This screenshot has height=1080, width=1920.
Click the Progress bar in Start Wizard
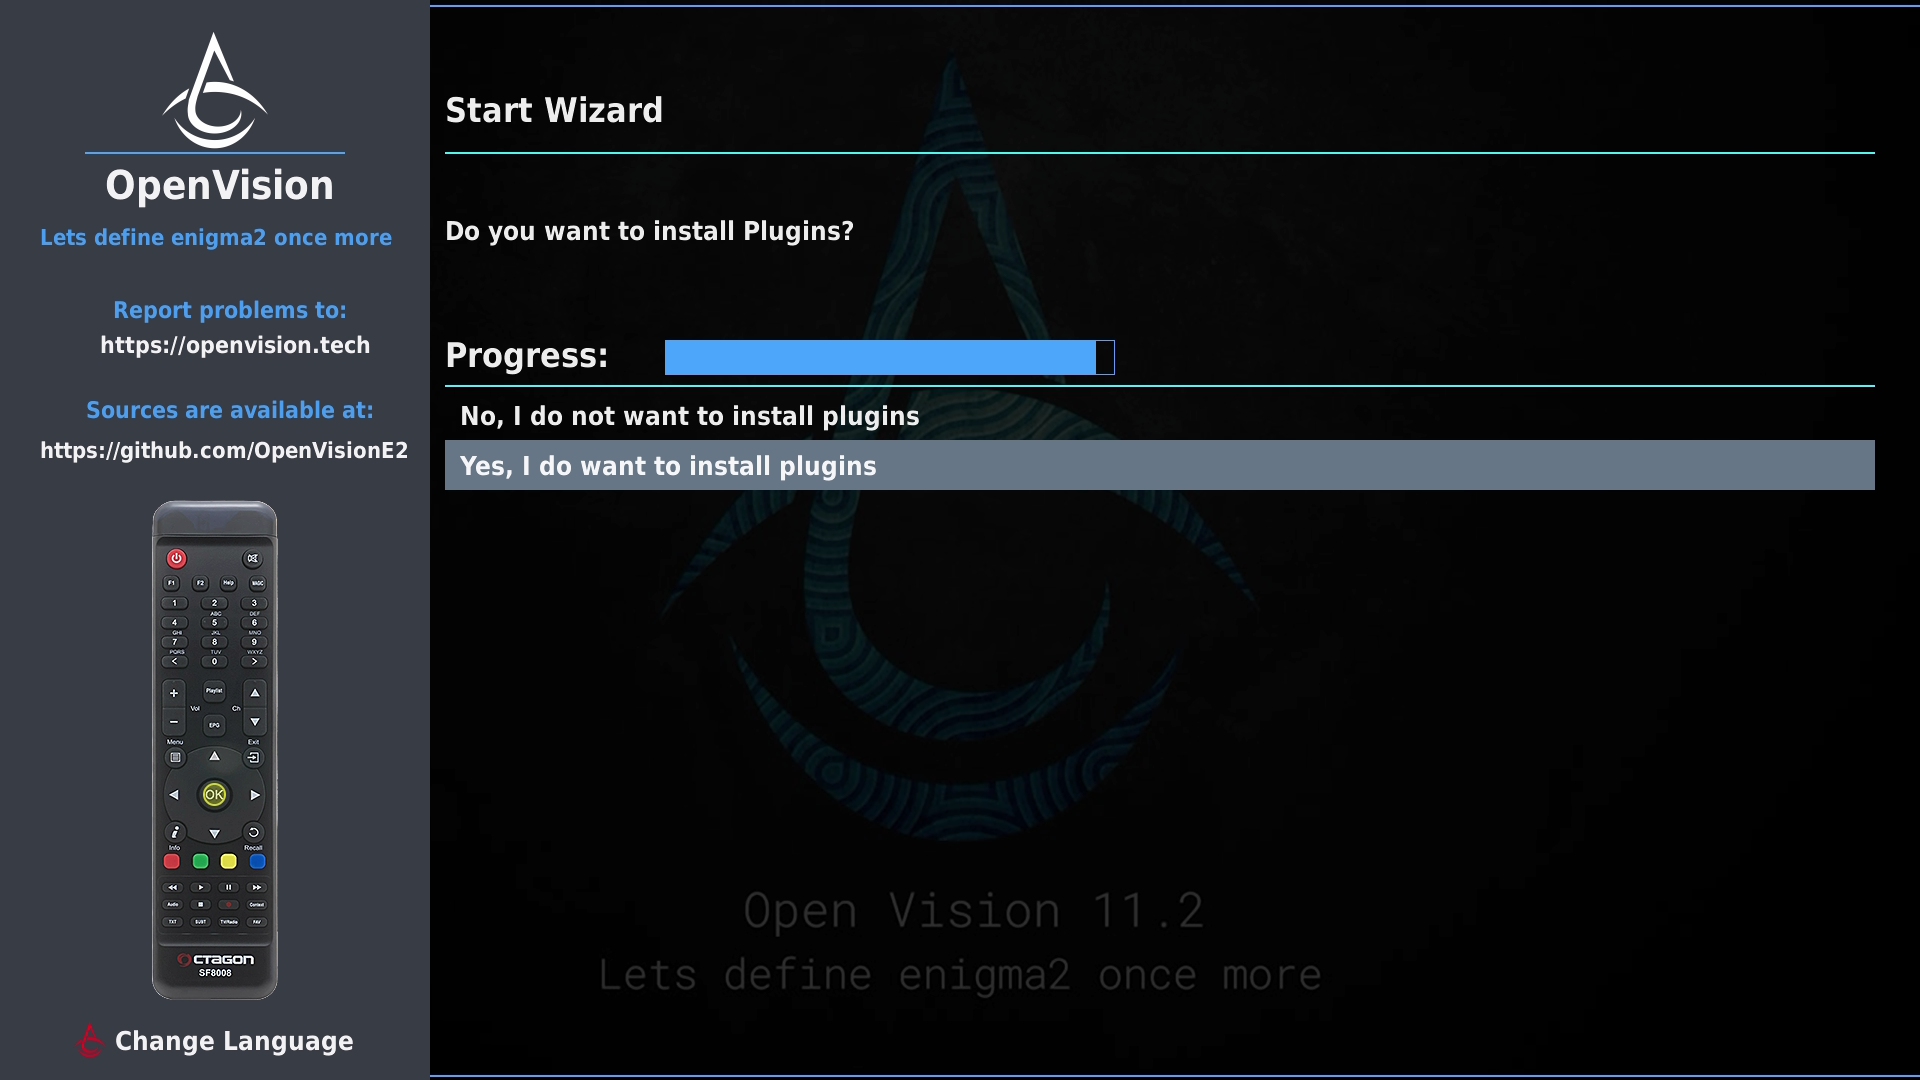[890, 357]
